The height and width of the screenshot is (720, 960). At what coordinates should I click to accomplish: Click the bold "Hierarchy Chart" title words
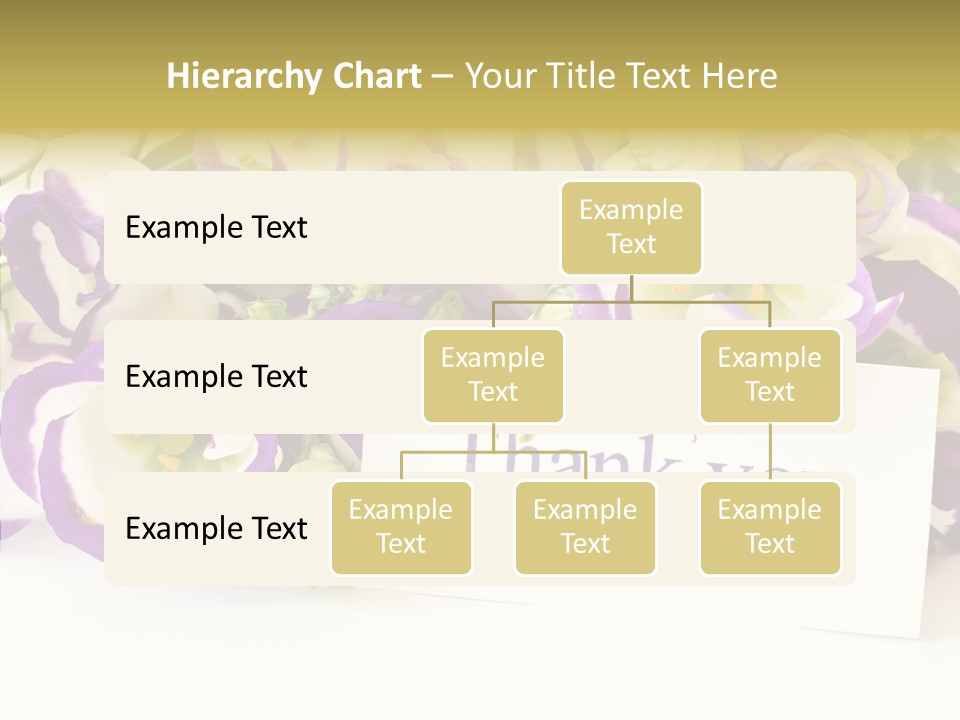pyautogui.click(x=294, y=76)
